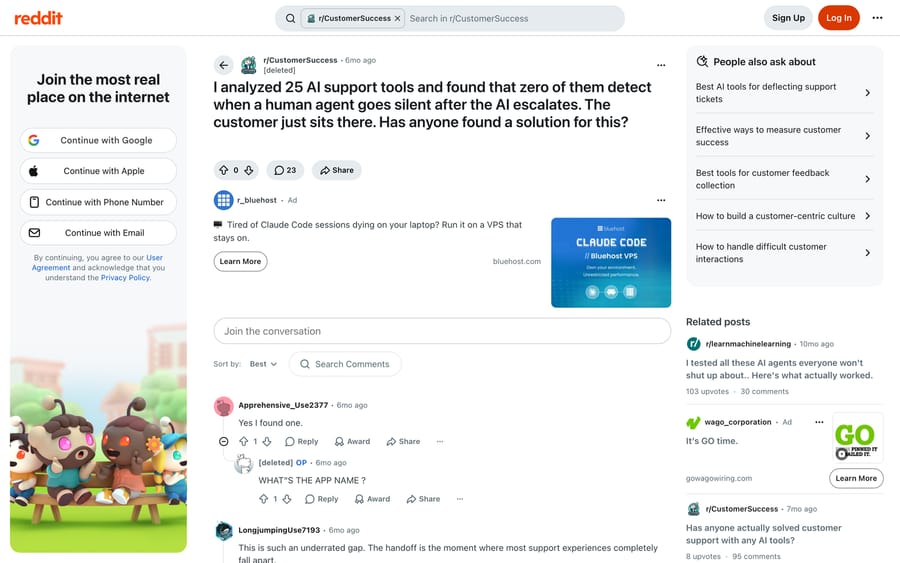Open the header three-dot overflow menu
This screenshot has height=563, width=900.
click(877, 18)
